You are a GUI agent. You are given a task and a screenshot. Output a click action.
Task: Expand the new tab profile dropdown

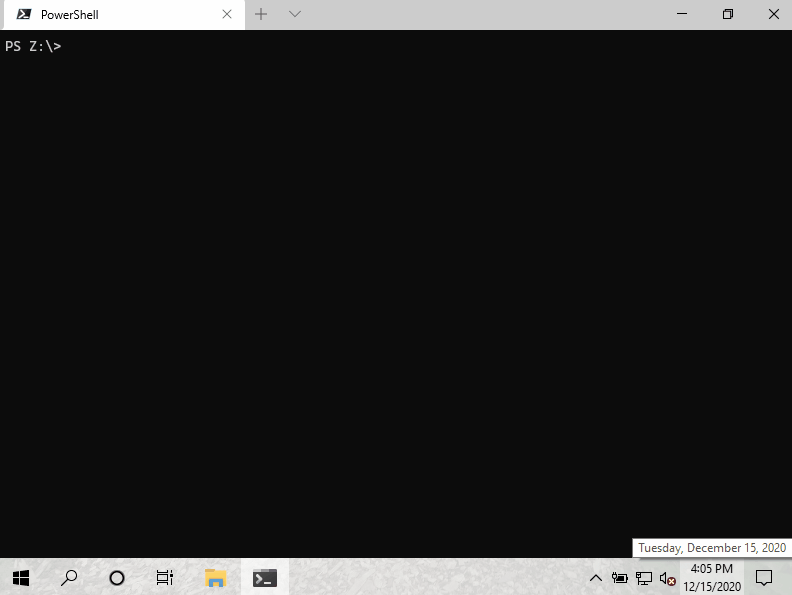coord(295,14)
